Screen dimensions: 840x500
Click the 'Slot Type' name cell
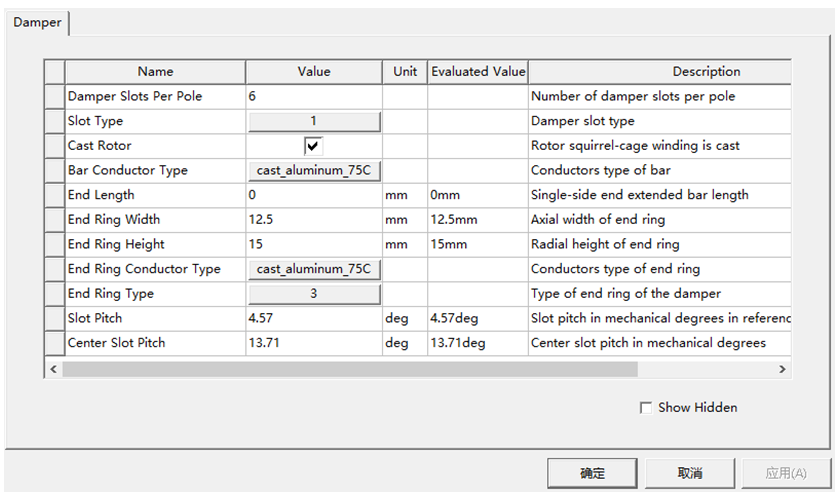[x=155, y=121]
